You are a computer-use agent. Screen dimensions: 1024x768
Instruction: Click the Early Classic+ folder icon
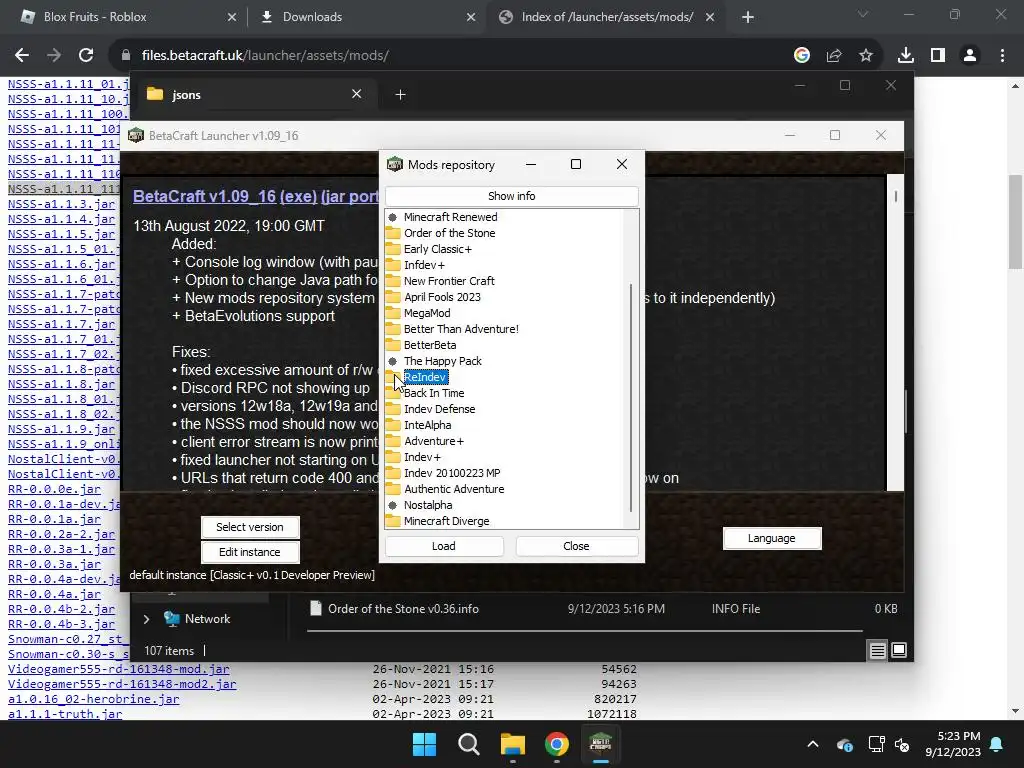click(x=392, y=249)
